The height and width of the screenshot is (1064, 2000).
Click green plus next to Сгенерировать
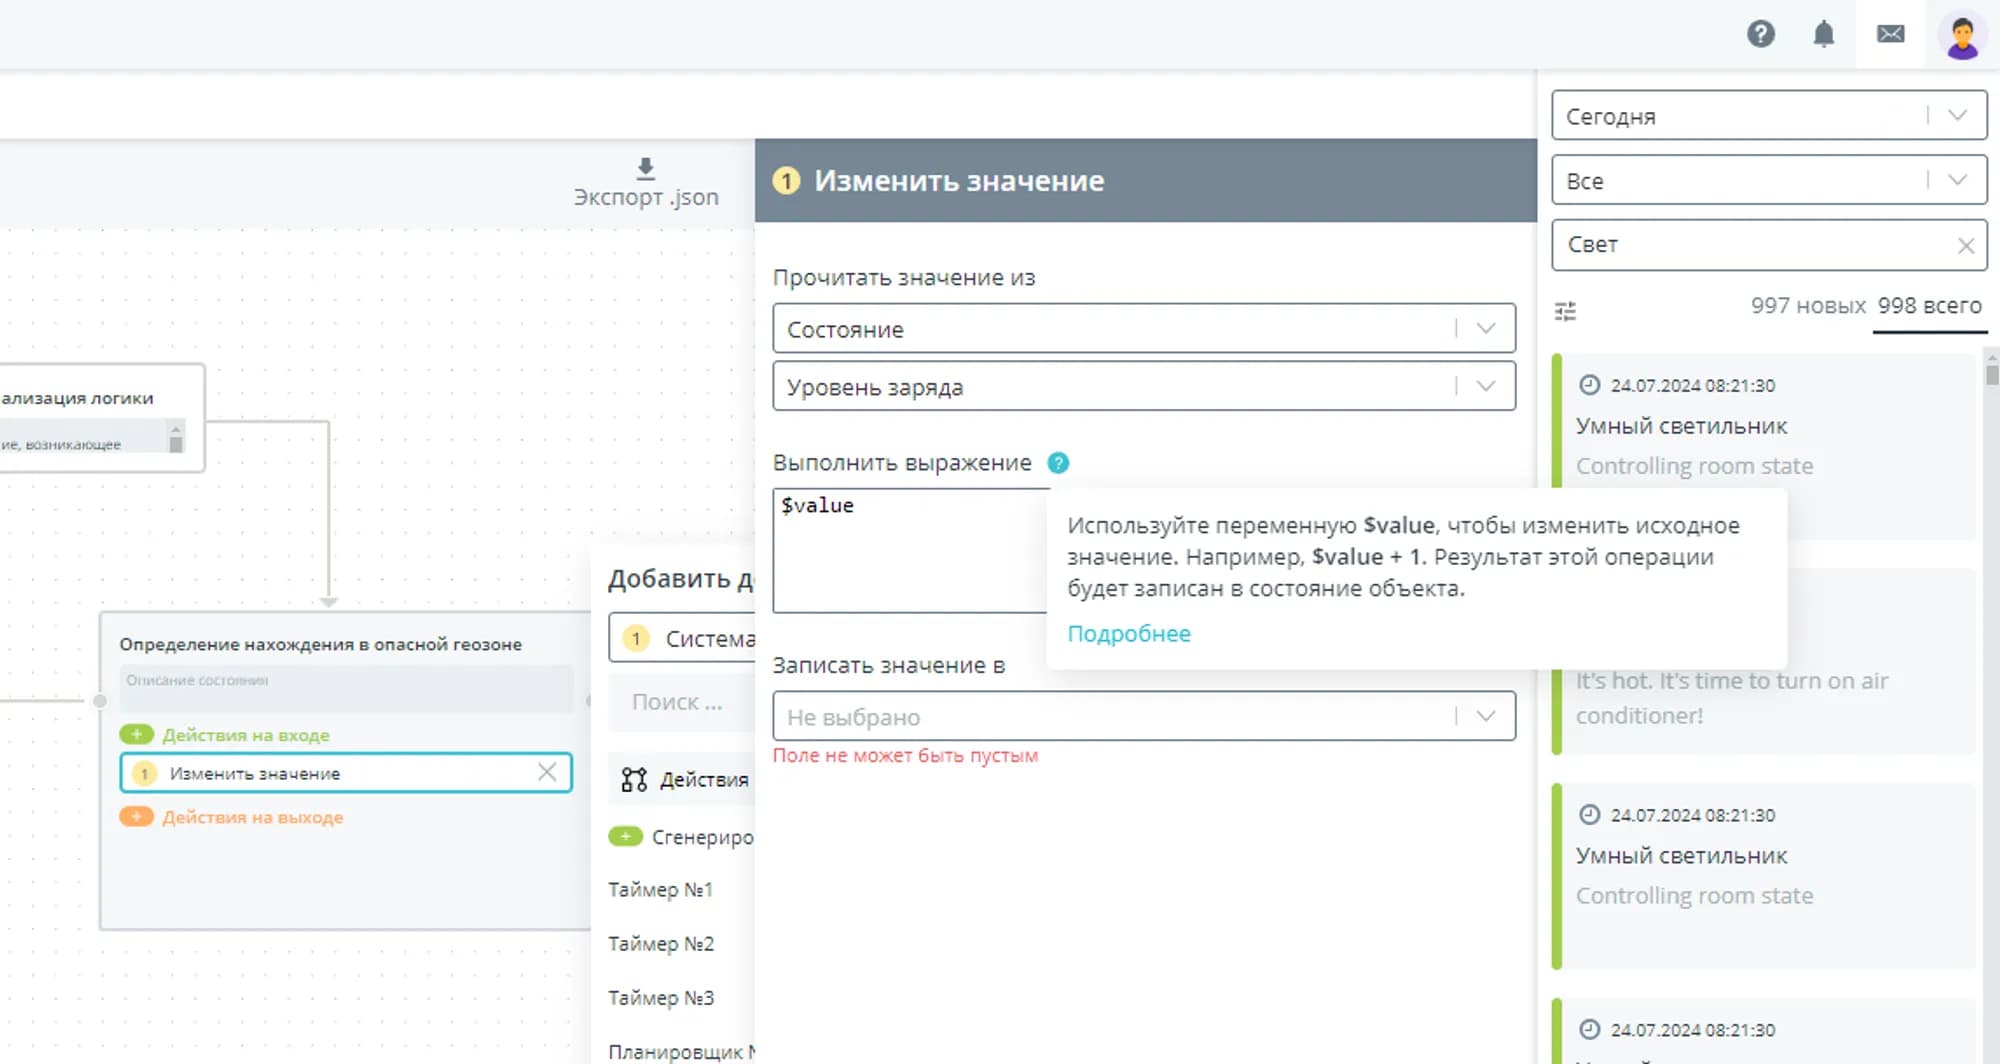[x=625, y=837]
